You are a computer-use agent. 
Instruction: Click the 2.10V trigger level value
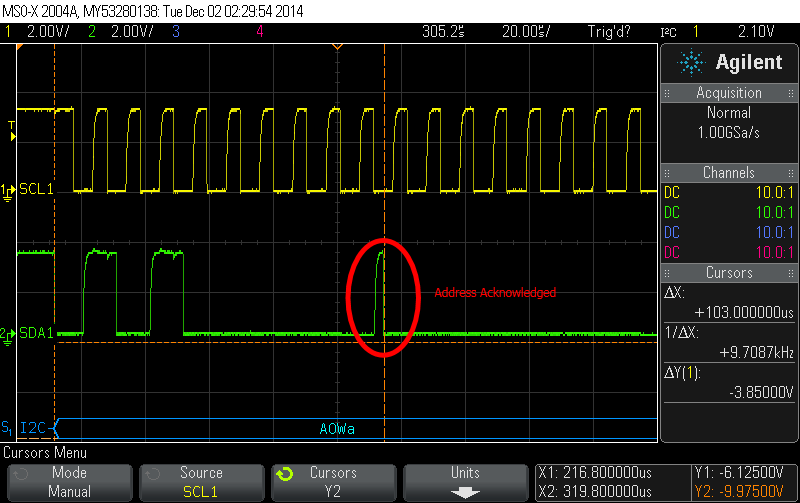tap(756, 32)
